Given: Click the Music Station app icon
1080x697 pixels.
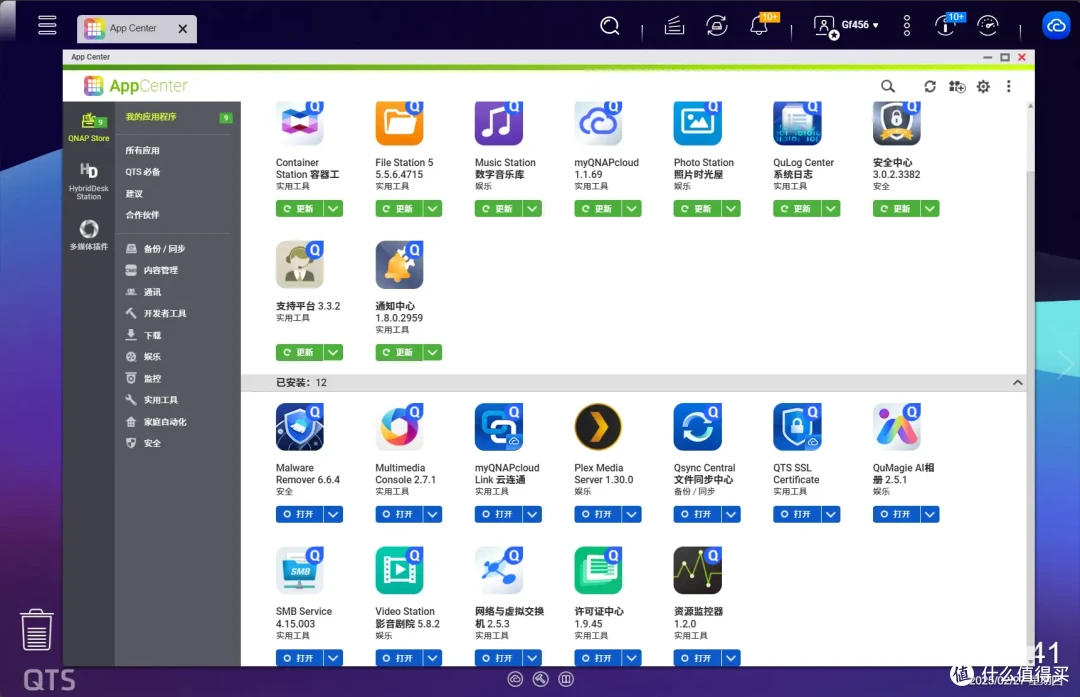Looking at the screenshot, I should (x=499, y=123).
